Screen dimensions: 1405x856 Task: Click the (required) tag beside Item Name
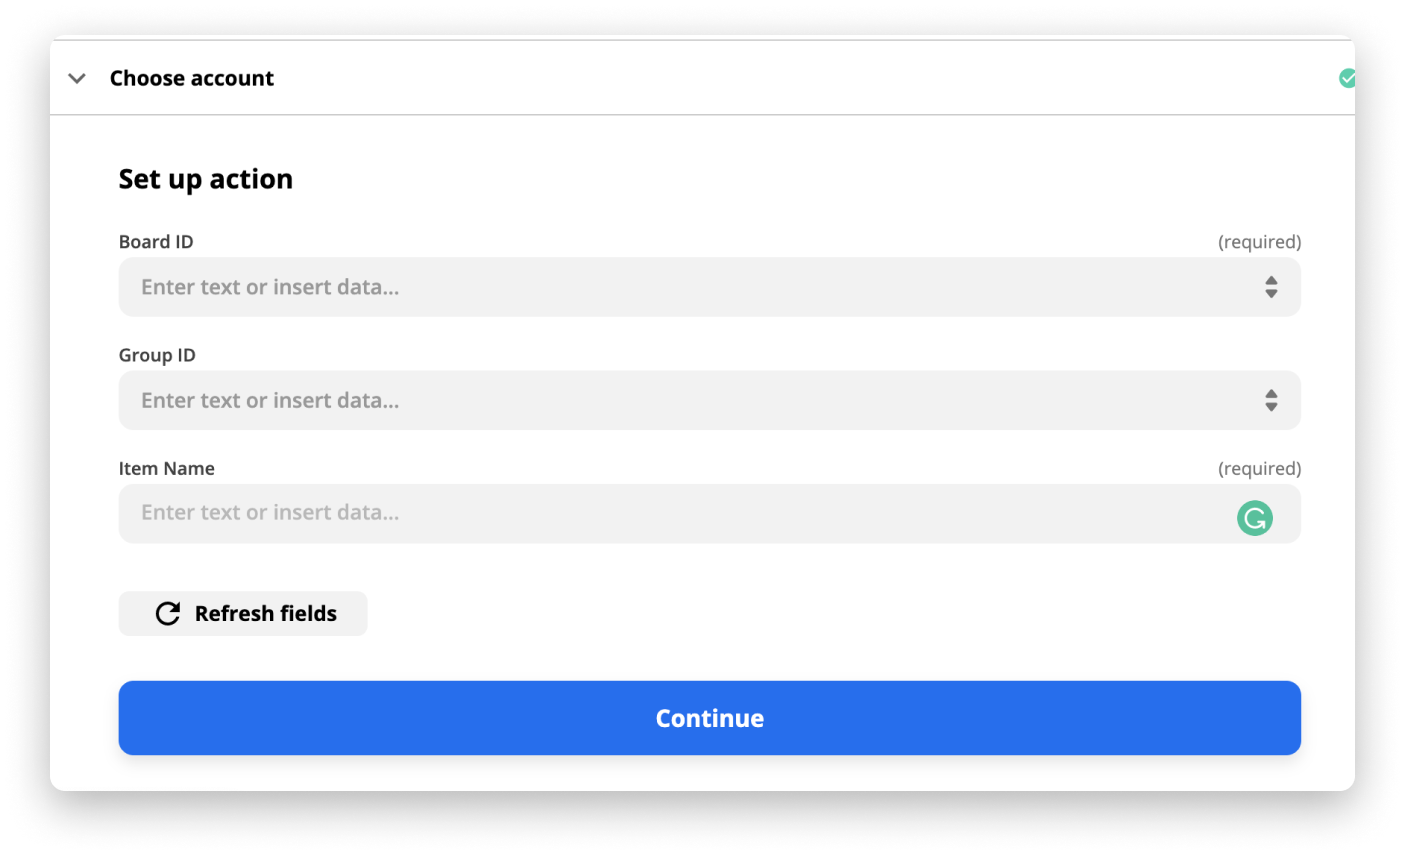(1259, 468)
